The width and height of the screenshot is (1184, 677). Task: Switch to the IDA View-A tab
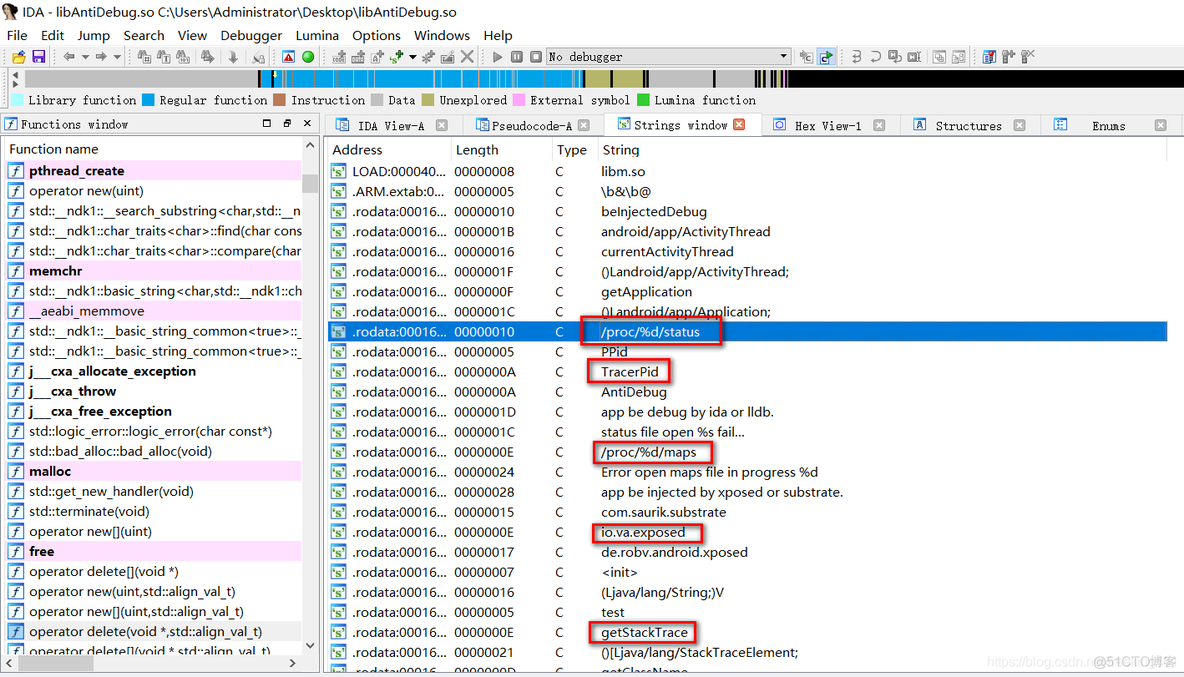(390, 125)
